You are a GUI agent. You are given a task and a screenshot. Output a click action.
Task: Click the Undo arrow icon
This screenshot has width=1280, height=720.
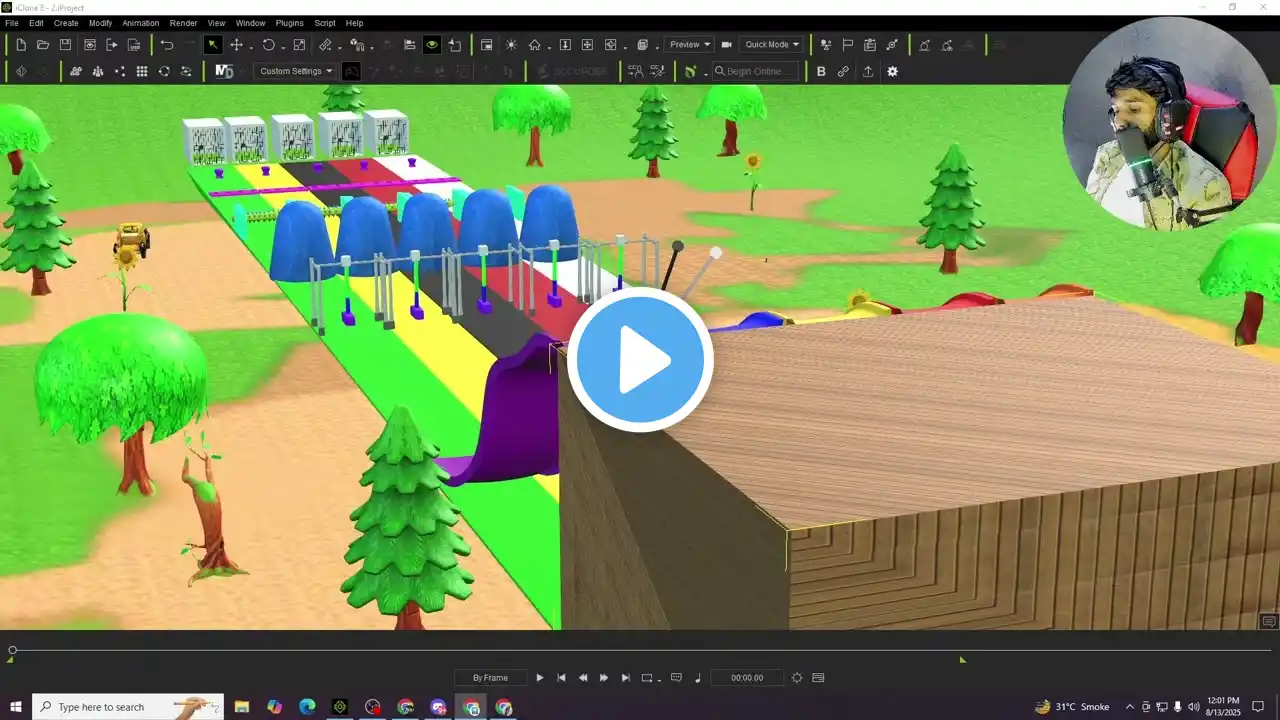(x=167, y=45)
